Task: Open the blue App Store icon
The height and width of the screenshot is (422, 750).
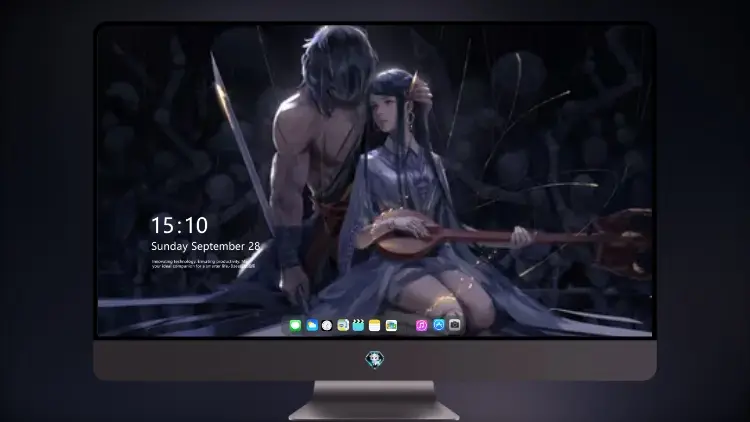Action: click(x=439, y=325)
